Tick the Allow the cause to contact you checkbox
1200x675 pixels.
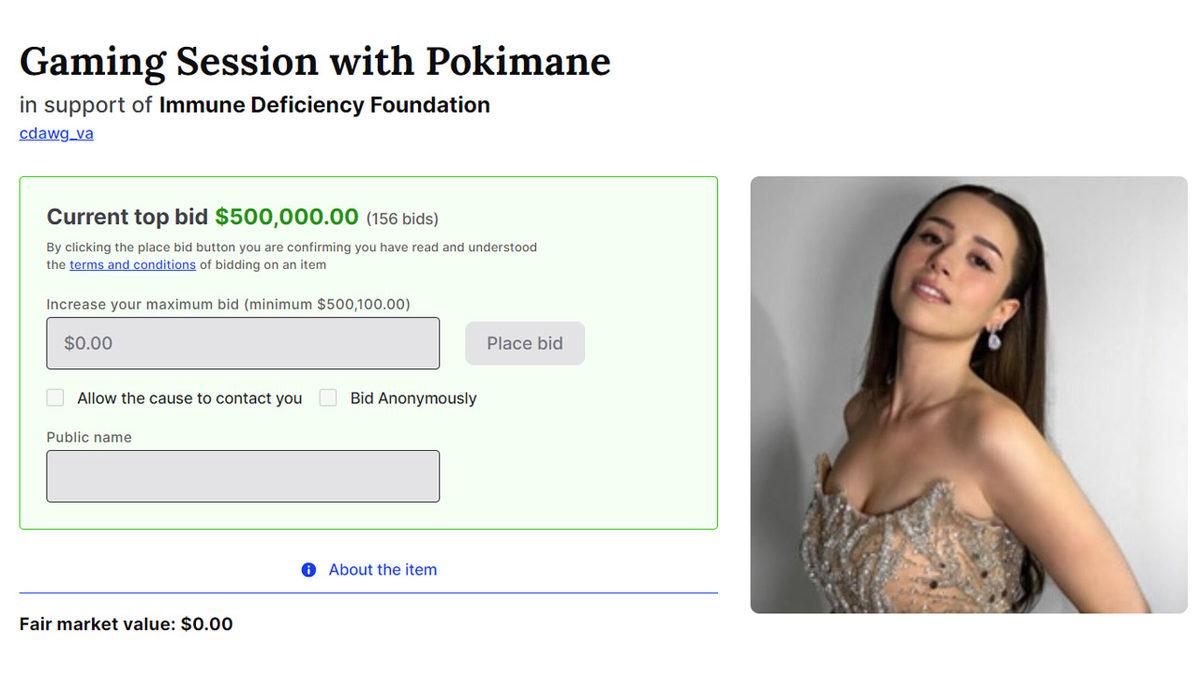click(55, 398)
